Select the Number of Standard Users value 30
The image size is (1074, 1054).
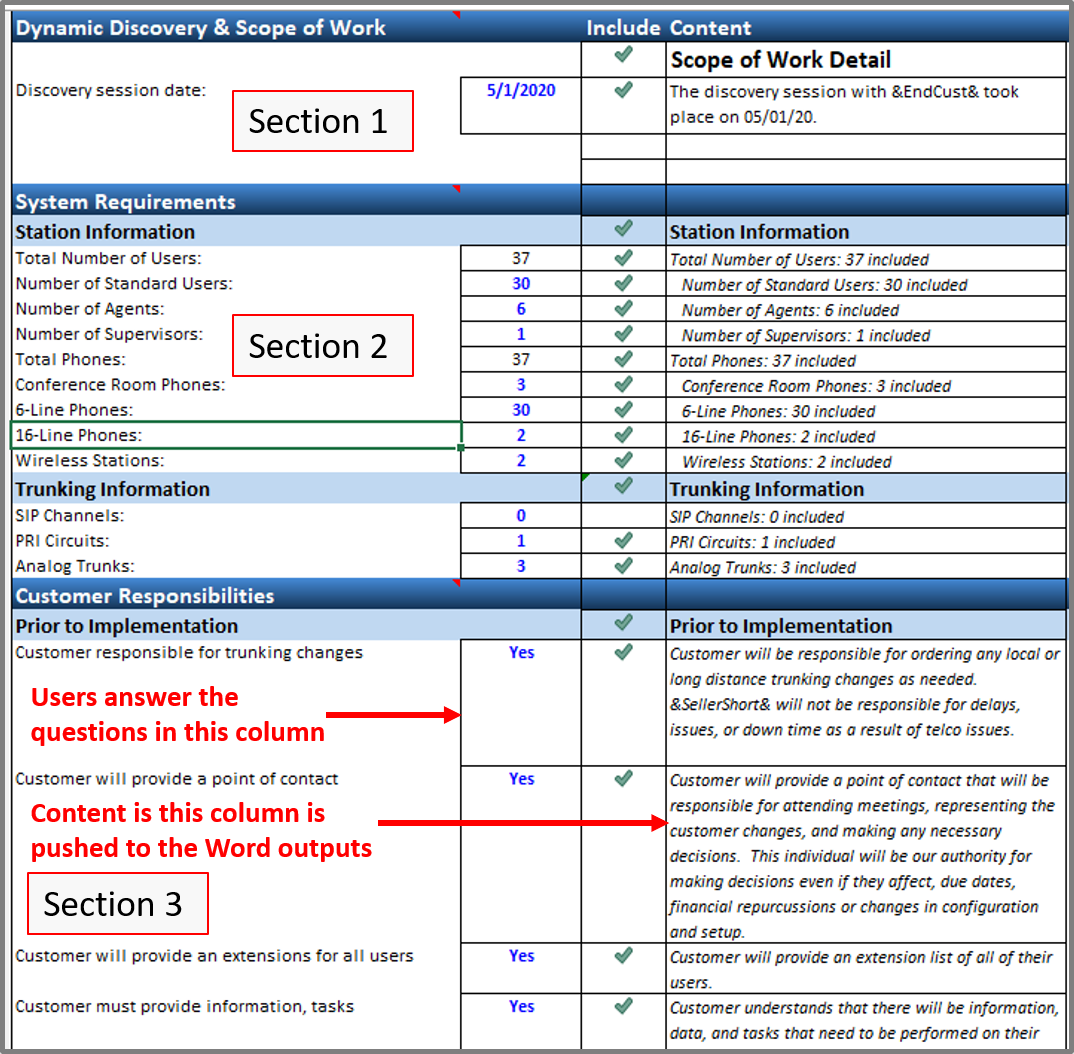pos(521,284)
